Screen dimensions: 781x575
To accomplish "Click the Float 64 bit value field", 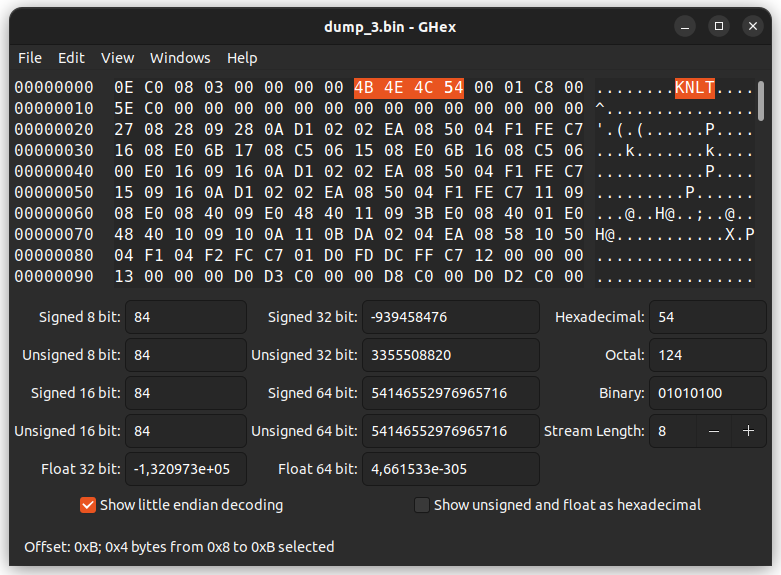I will [x=450, y=469].
